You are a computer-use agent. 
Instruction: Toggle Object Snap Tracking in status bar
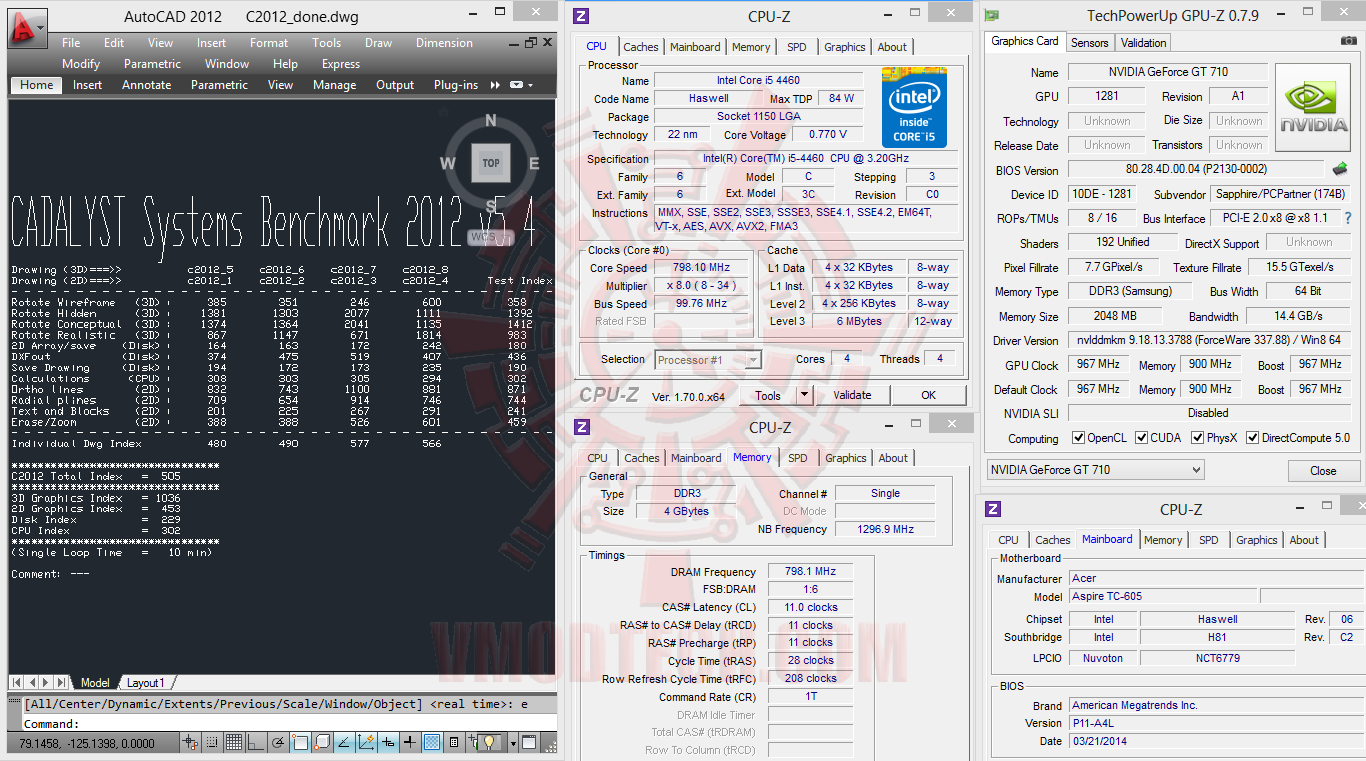(344, 743)
